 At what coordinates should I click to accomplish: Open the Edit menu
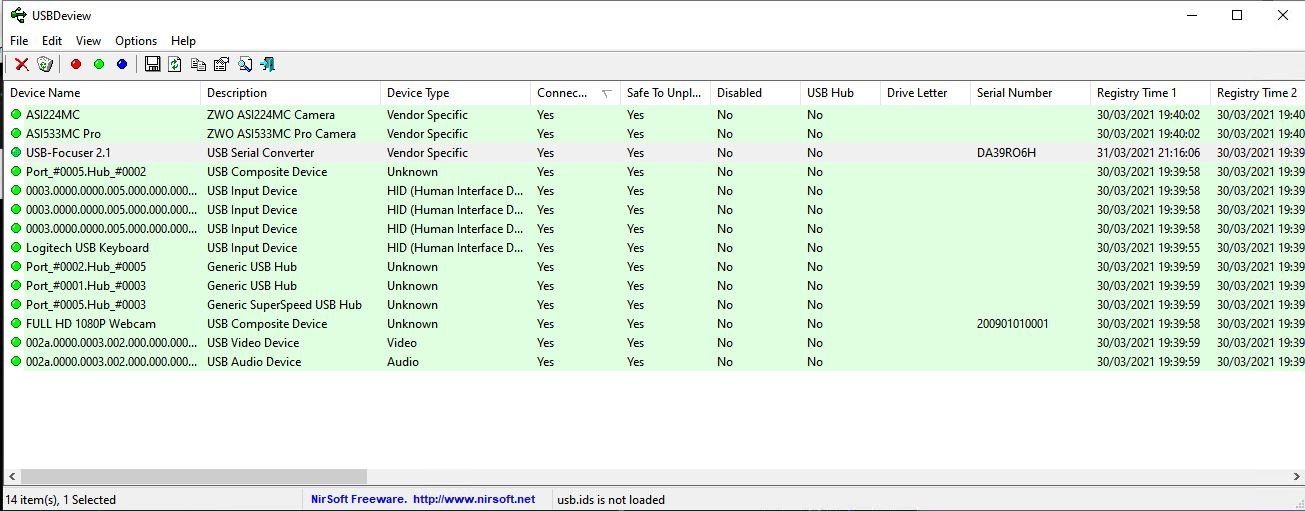(52, 41)
